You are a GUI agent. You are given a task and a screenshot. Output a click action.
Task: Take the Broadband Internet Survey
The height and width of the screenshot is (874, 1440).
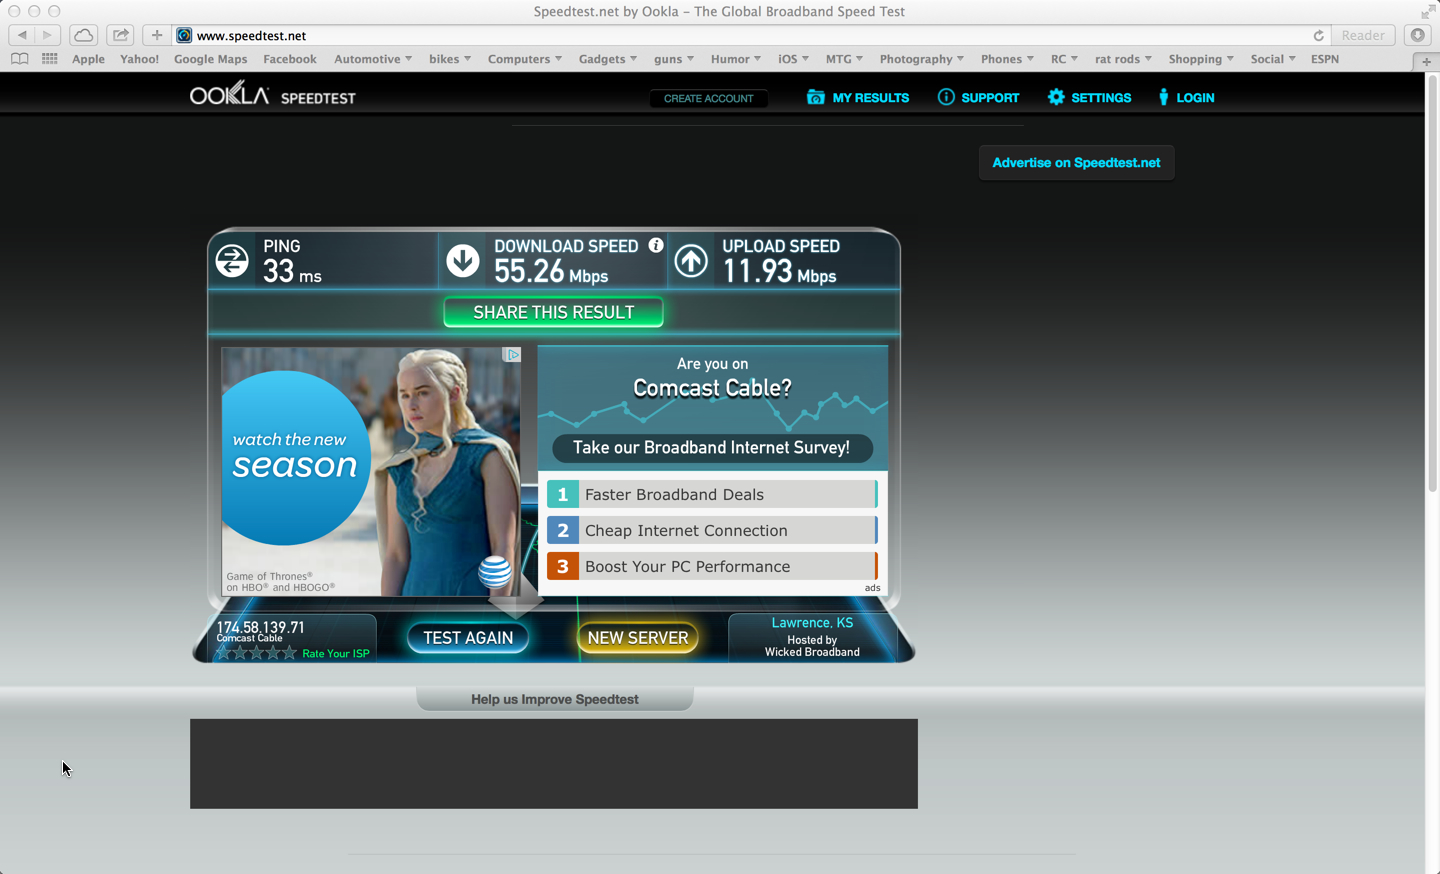tap(712, 448)
